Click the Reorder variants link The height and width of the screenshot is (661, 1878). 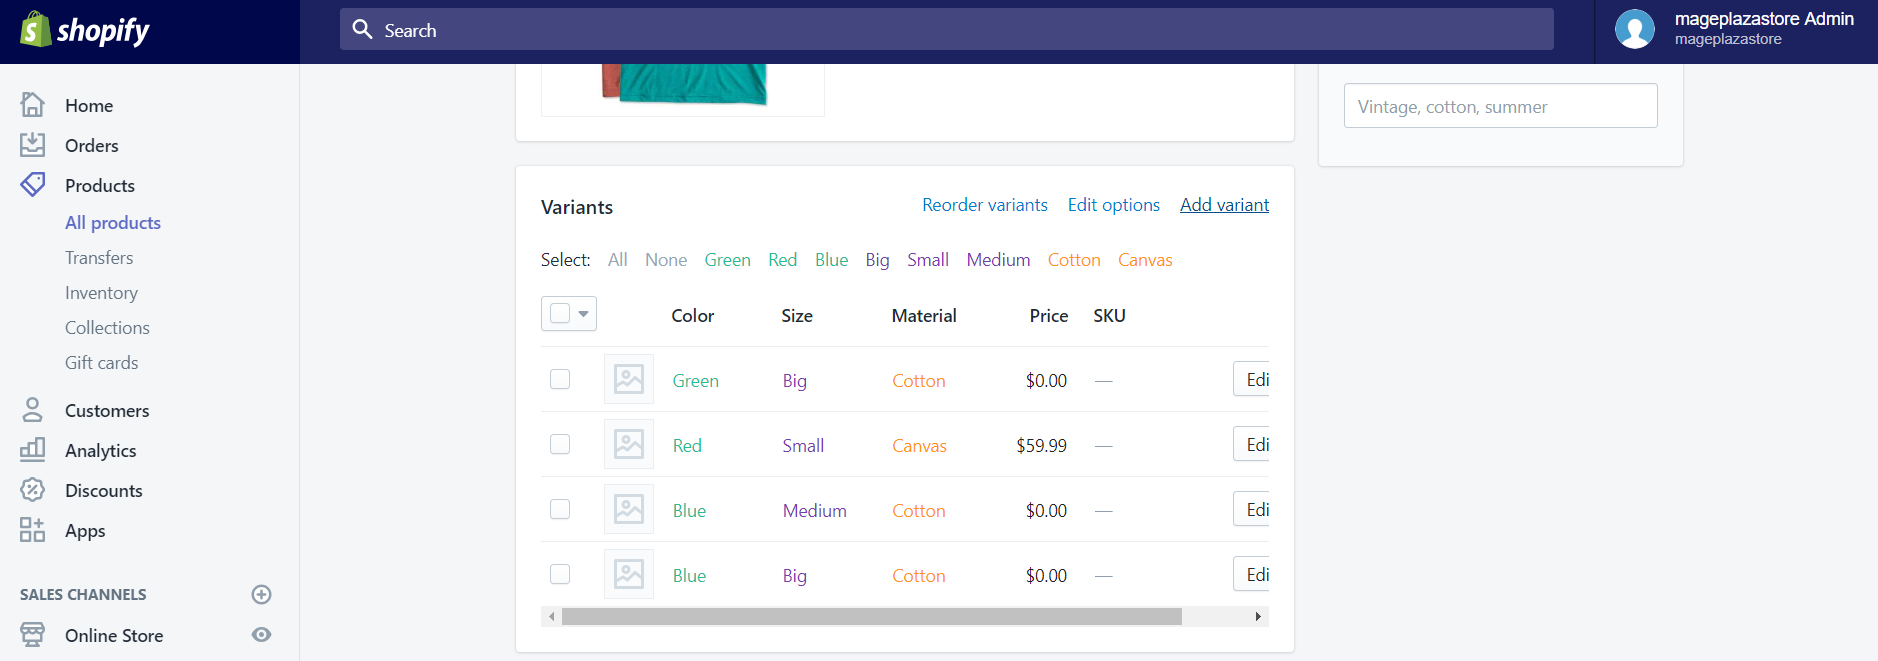pyautogui.click(x=985, y=204)
